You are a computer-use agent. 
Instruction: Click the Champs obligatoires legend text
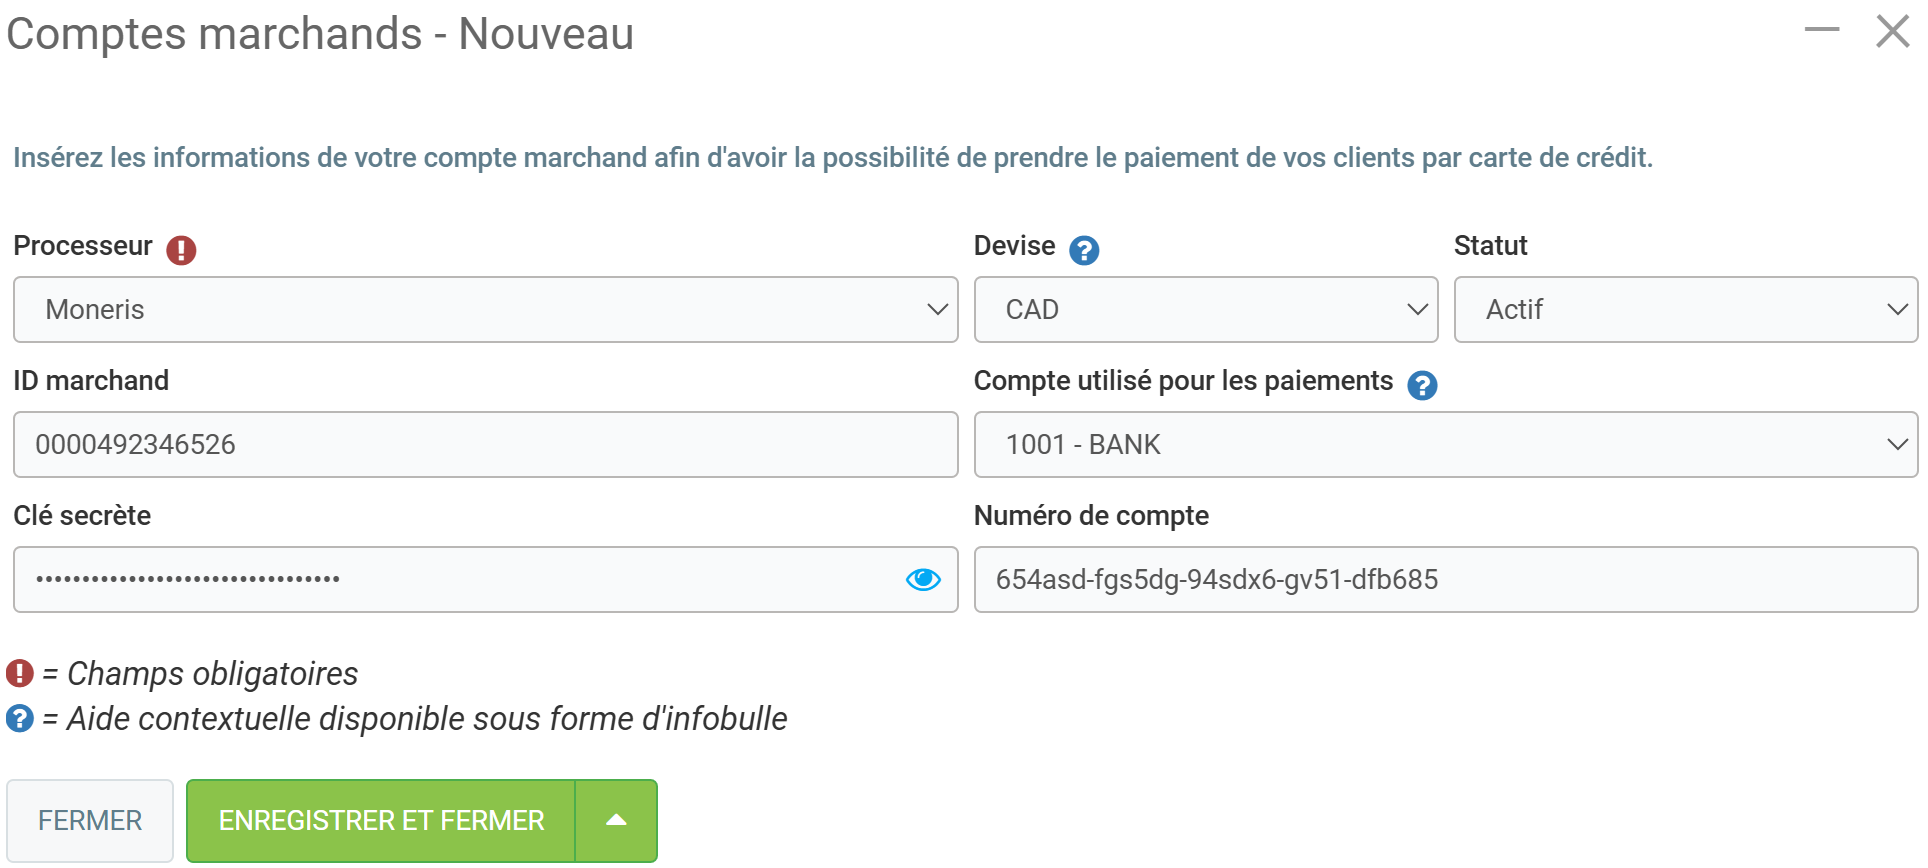pyautogui.click(x=212, y=674)
